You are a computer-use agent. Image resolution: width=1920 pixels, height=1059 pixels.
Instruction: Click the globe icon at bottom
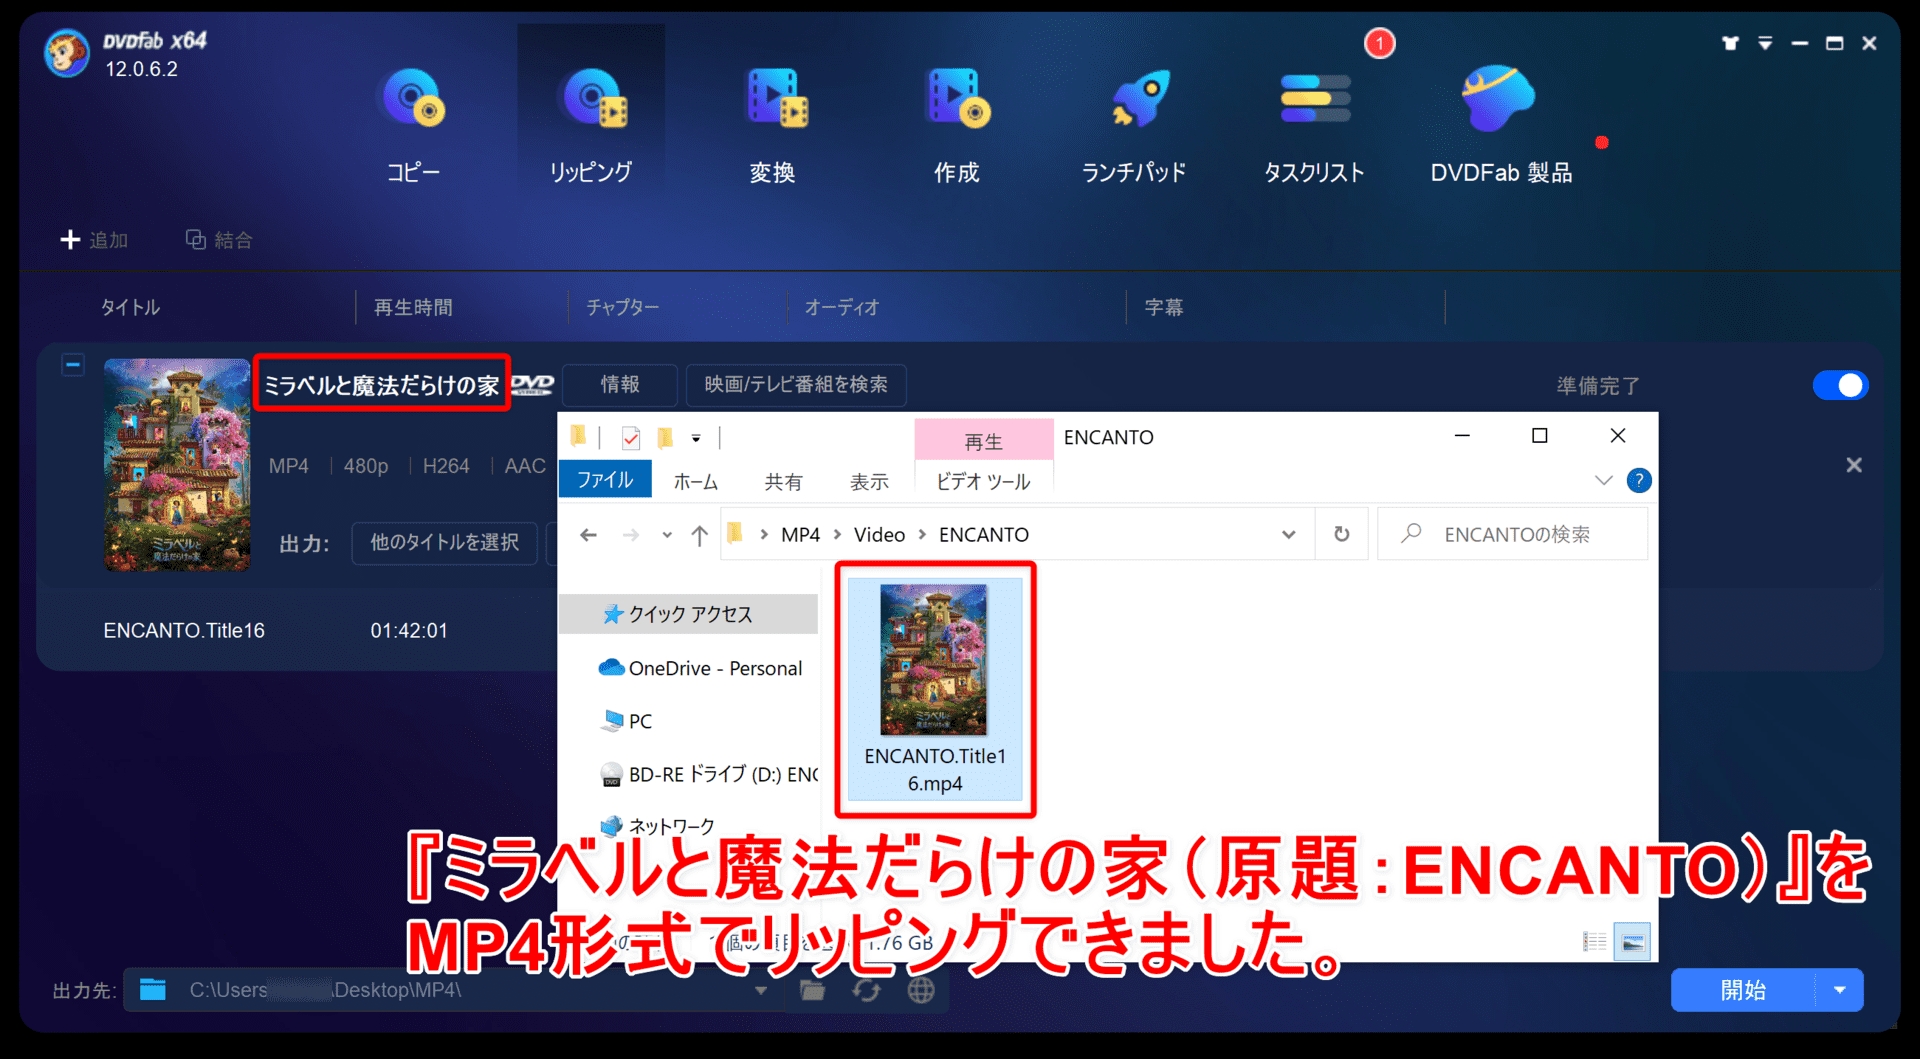pyautogui.click(x=921, y=990)
